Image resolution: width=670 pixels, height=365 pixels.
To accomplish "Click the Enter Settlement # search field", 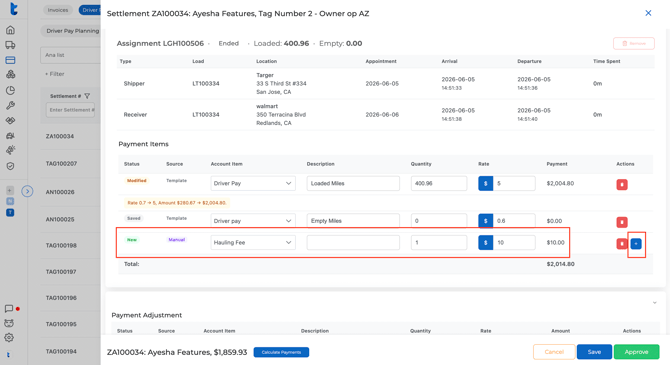I will (70, 110).
